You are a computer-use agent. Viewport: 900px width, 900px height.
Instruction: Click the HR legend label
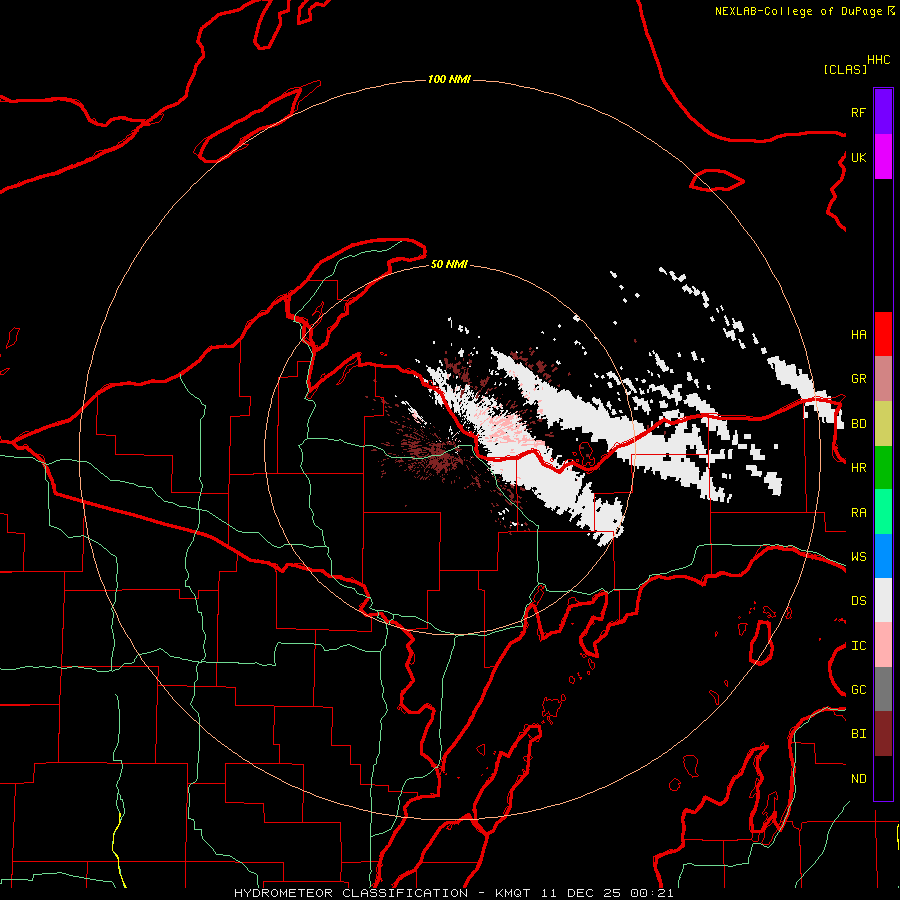pos(859,468)
